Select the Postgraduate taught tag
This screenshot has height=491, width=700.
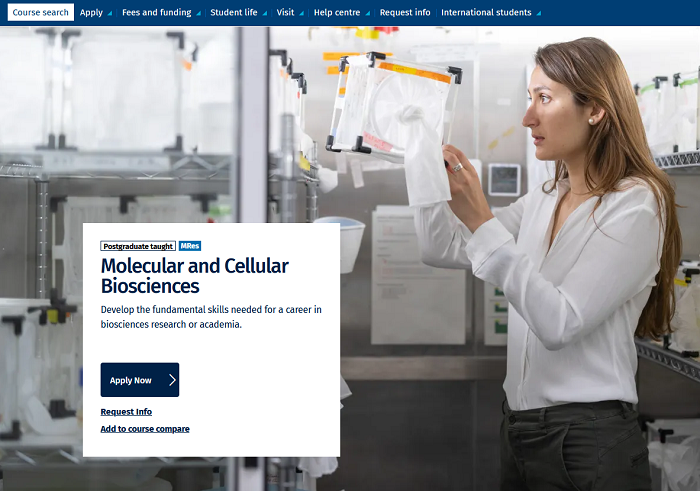[x=138, y=246]
